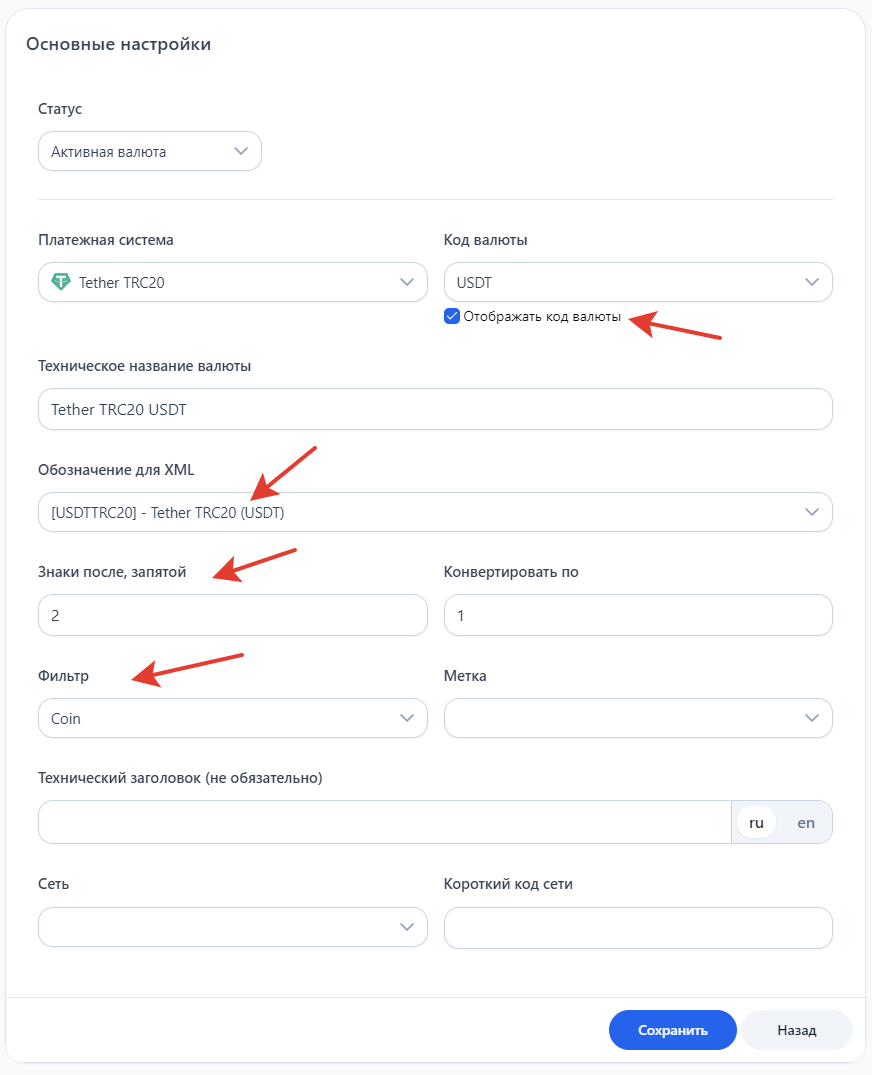Viewport: 872px width, 1075px height.
Task: Select the Конвертировать по input
Action: click(638, 615)
